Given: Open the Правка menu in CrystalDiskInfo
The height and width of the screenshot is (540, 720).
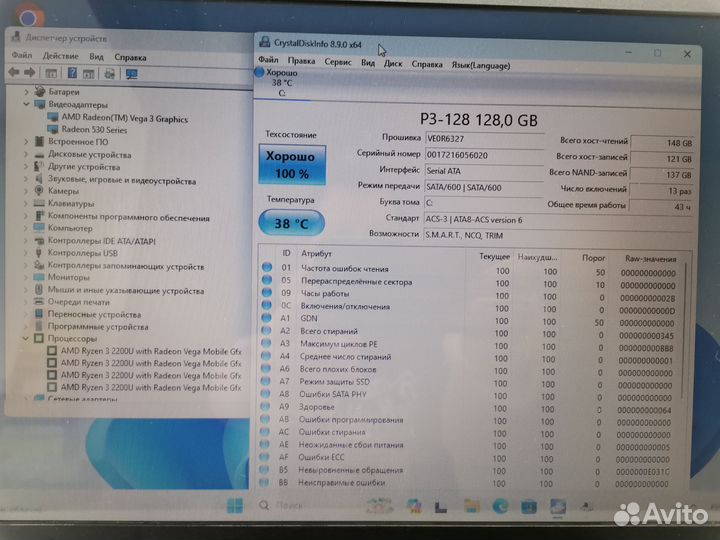Looking at the screenshot, I should (x=301, y=61).
